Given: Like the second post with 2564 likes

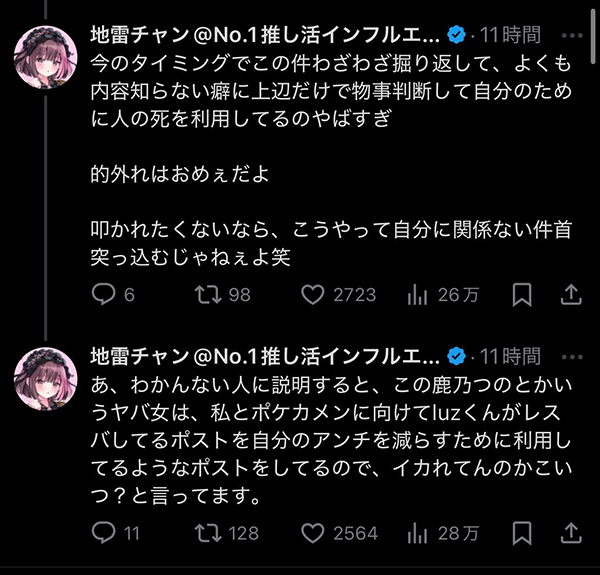Looking at the screenshot, I should click(x=314, y=531).
